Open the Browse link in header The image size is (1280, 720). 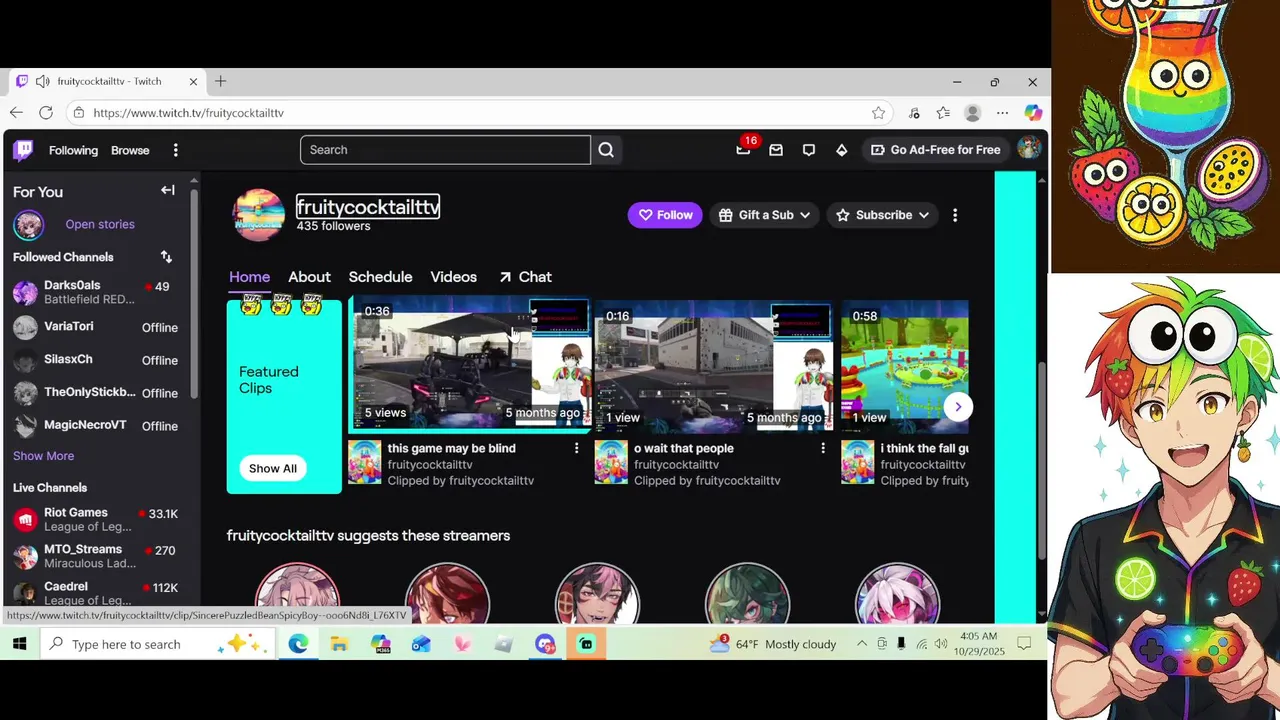[x=130, y=150]
